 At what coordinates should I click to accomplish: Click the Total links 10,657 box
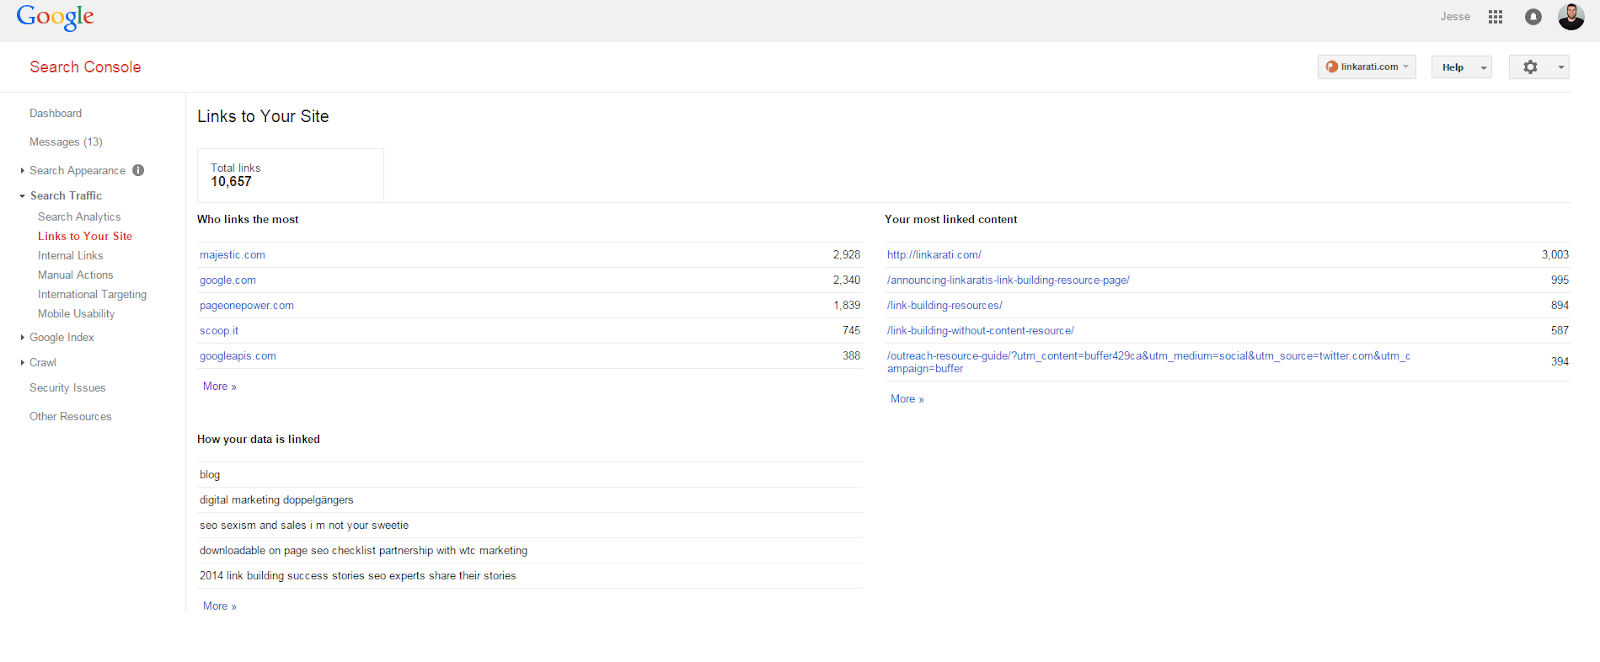pyautogui.click(x=290, y=175)
